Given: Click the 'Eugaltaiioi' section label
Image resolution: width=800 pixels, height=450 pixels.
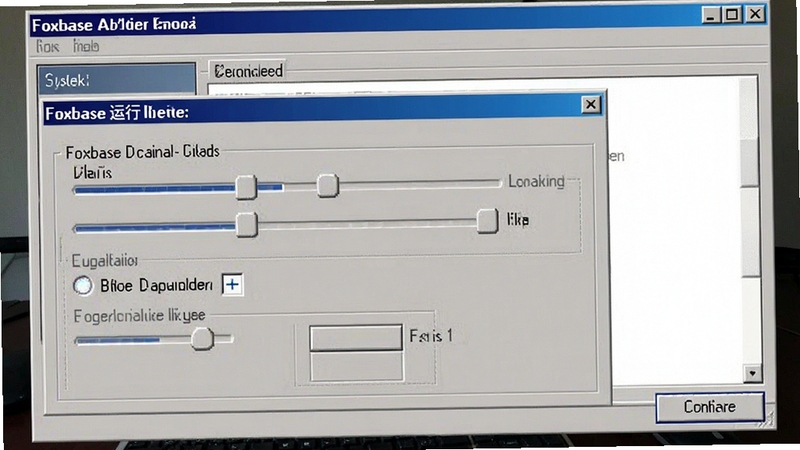Looking at the screenshot, I should tap(105, 261).
